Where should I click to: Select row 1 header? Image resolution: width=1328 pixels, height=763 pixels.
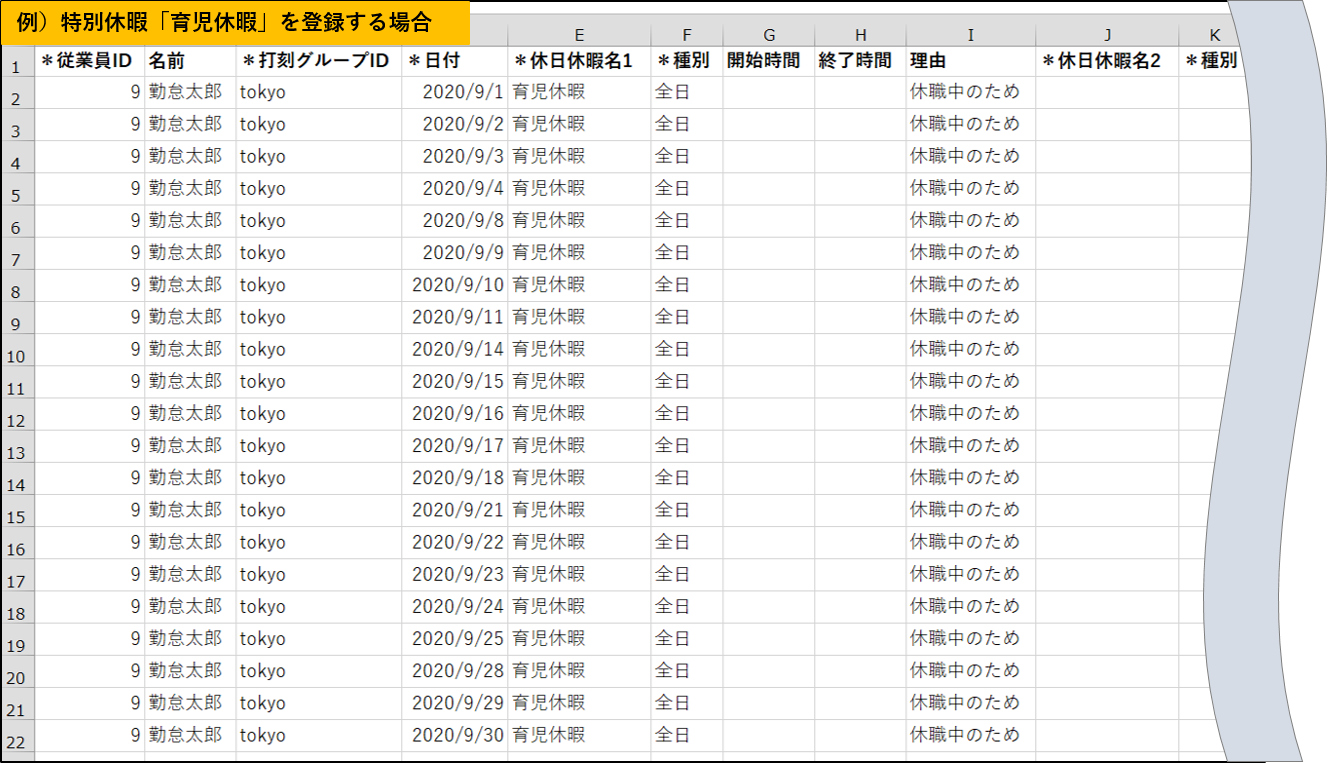[16, 68]
